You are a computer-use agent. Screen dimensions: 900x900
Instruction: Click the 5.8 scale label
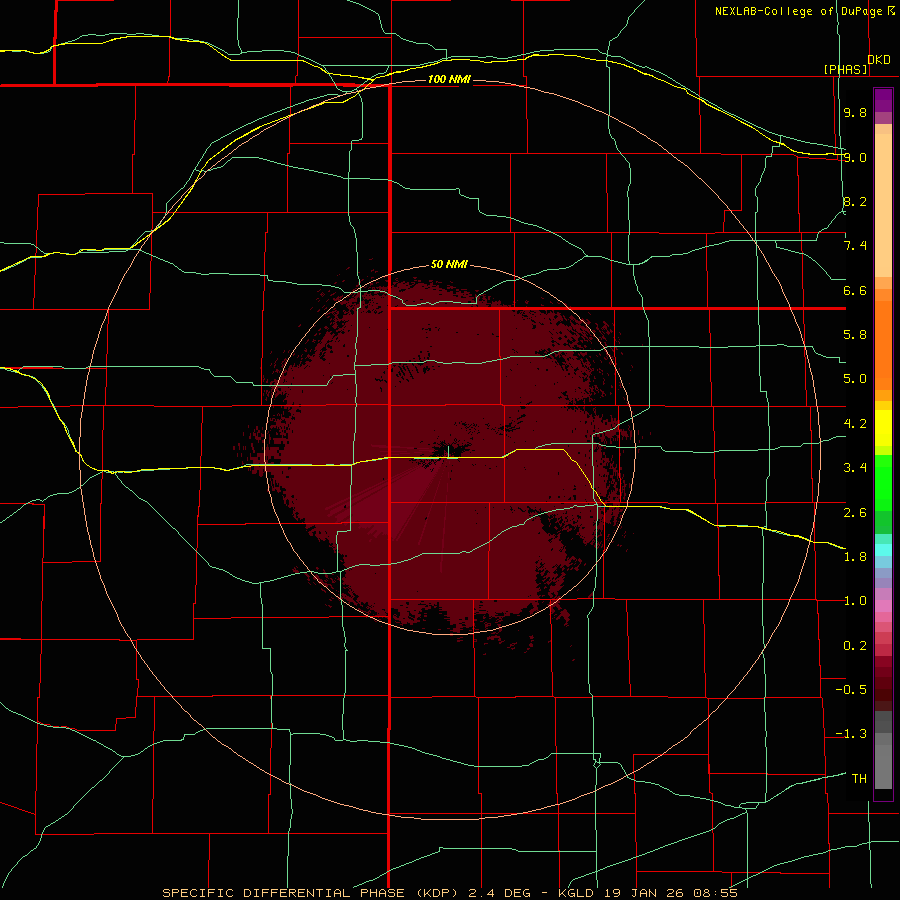click(x=855, y=335)
